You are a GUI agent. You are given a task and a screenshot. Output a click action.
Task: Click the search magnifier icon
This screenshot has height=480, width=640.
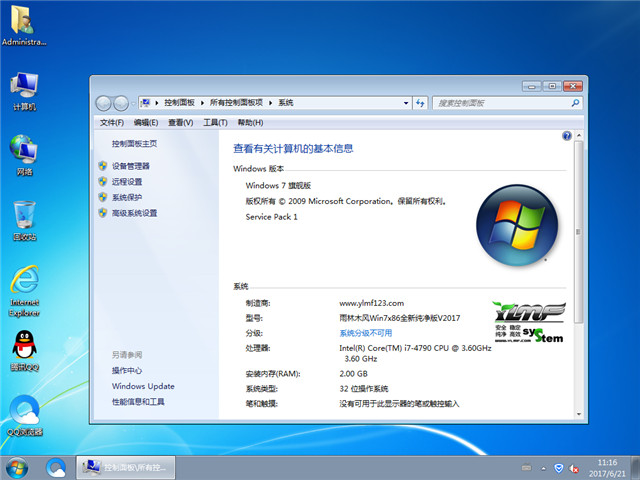click(575, 103)
